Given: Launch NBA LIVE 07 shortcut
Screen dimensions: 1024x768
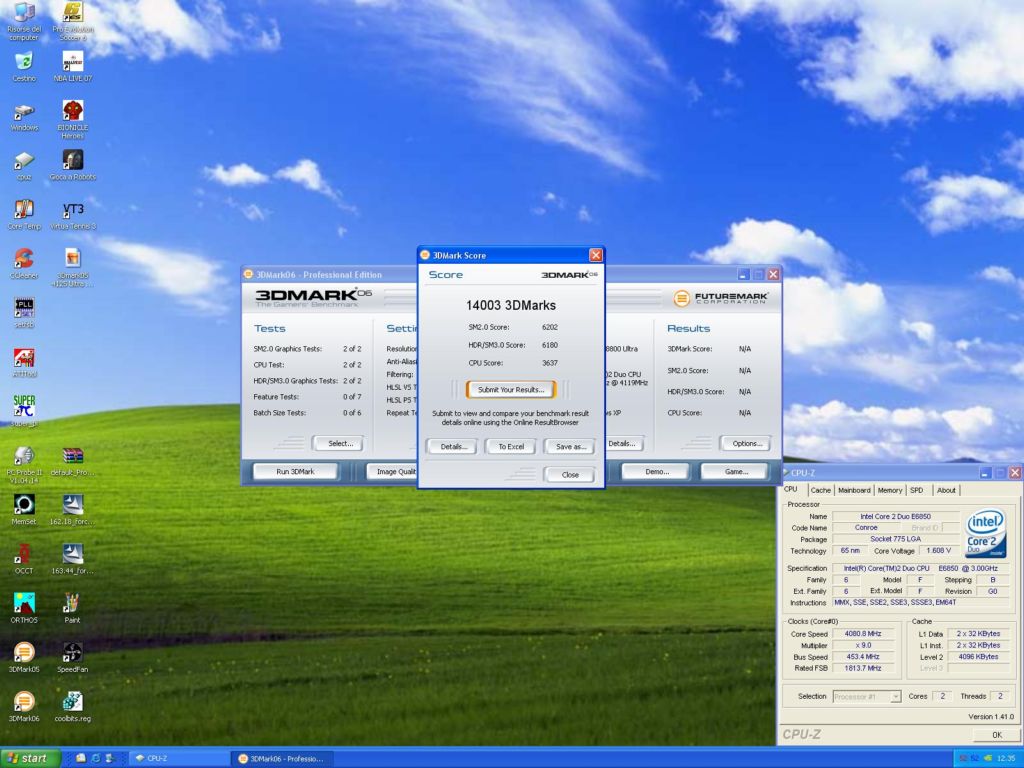Looking at the screenshot, I should (x=72, y=66).
